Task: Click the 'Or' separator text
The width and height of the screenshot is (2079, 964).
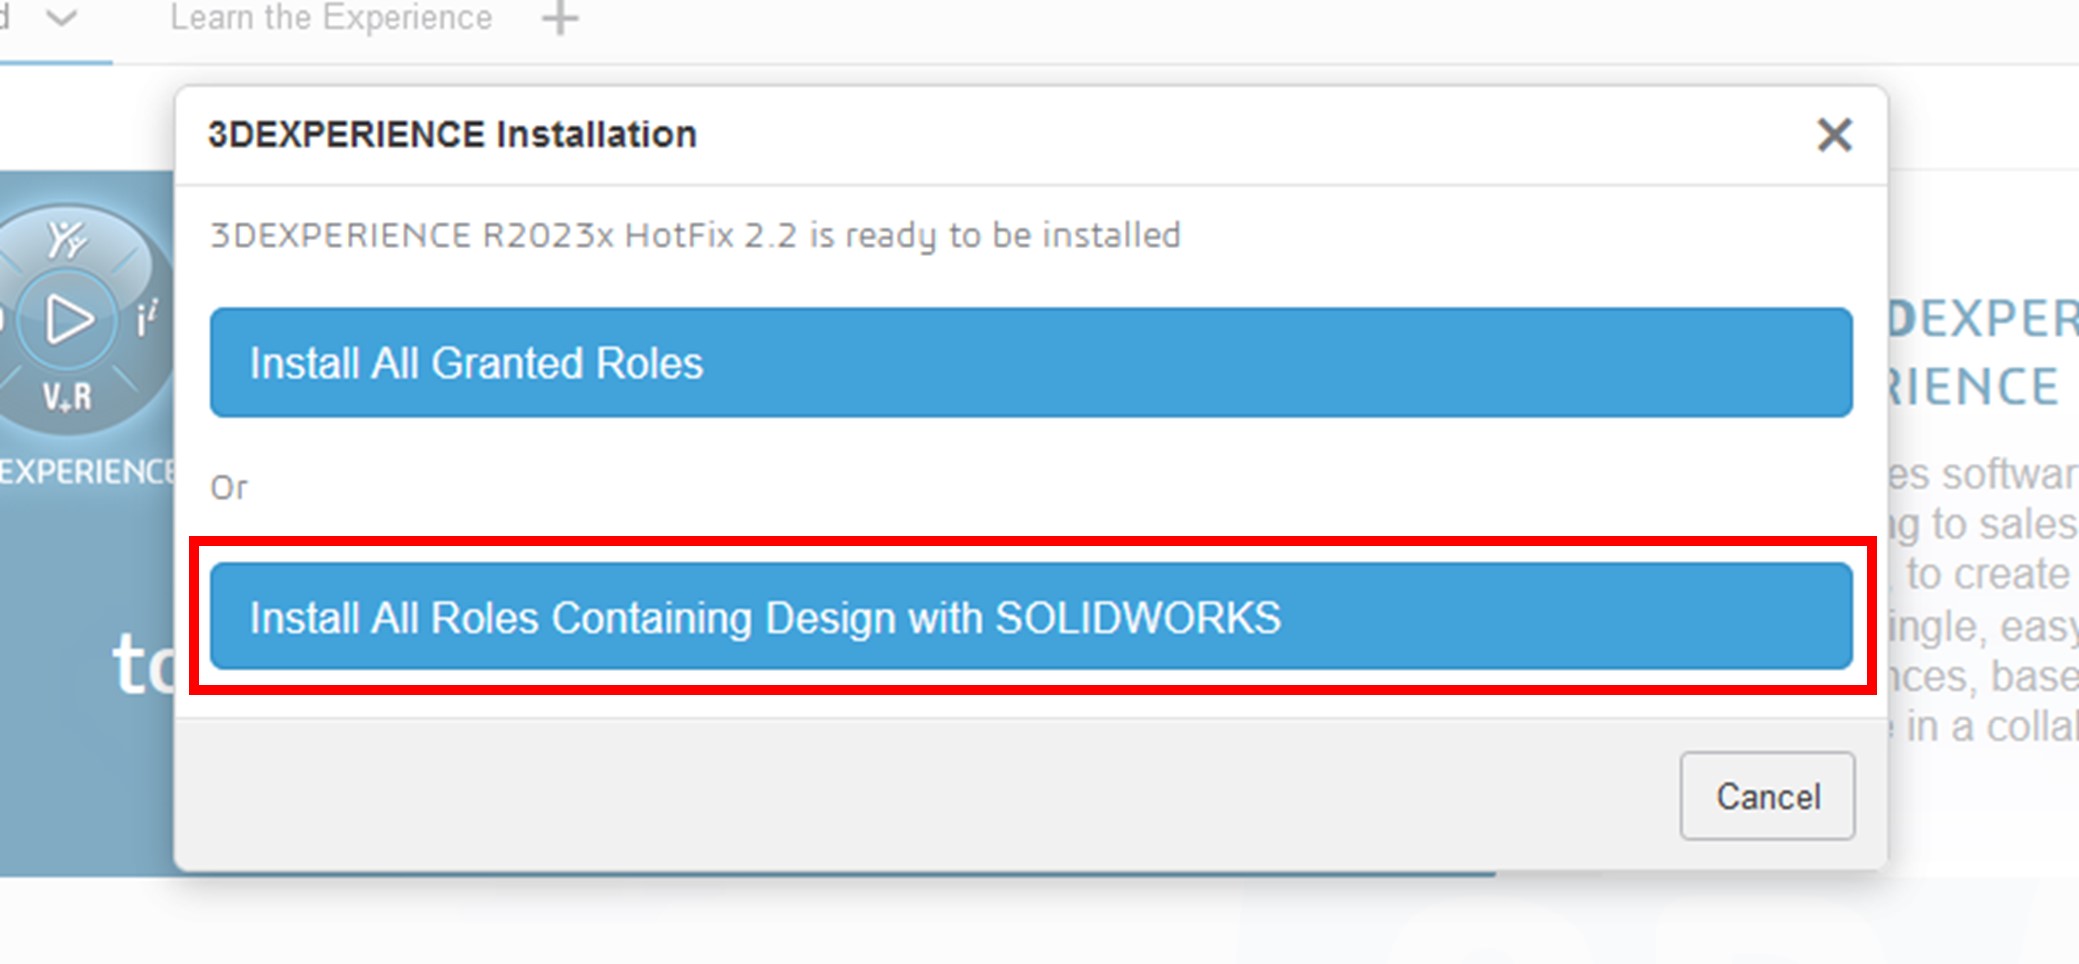Action: [228, 488]
